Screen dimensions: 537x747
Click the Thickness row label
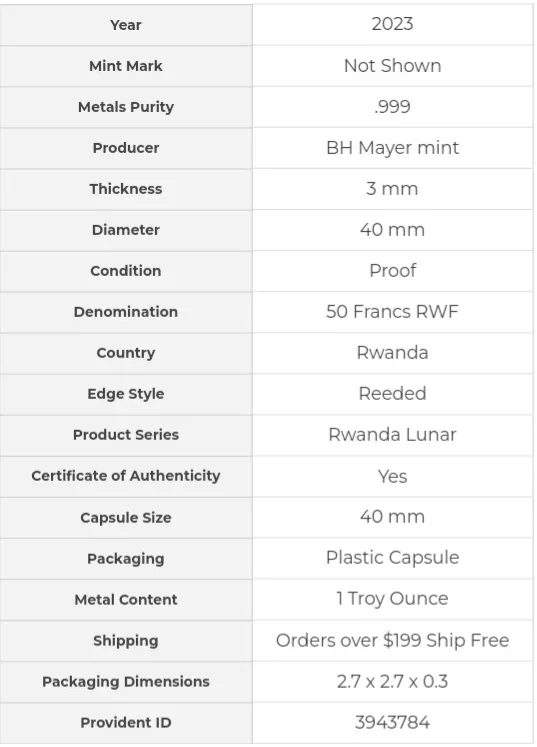(126, 189)
